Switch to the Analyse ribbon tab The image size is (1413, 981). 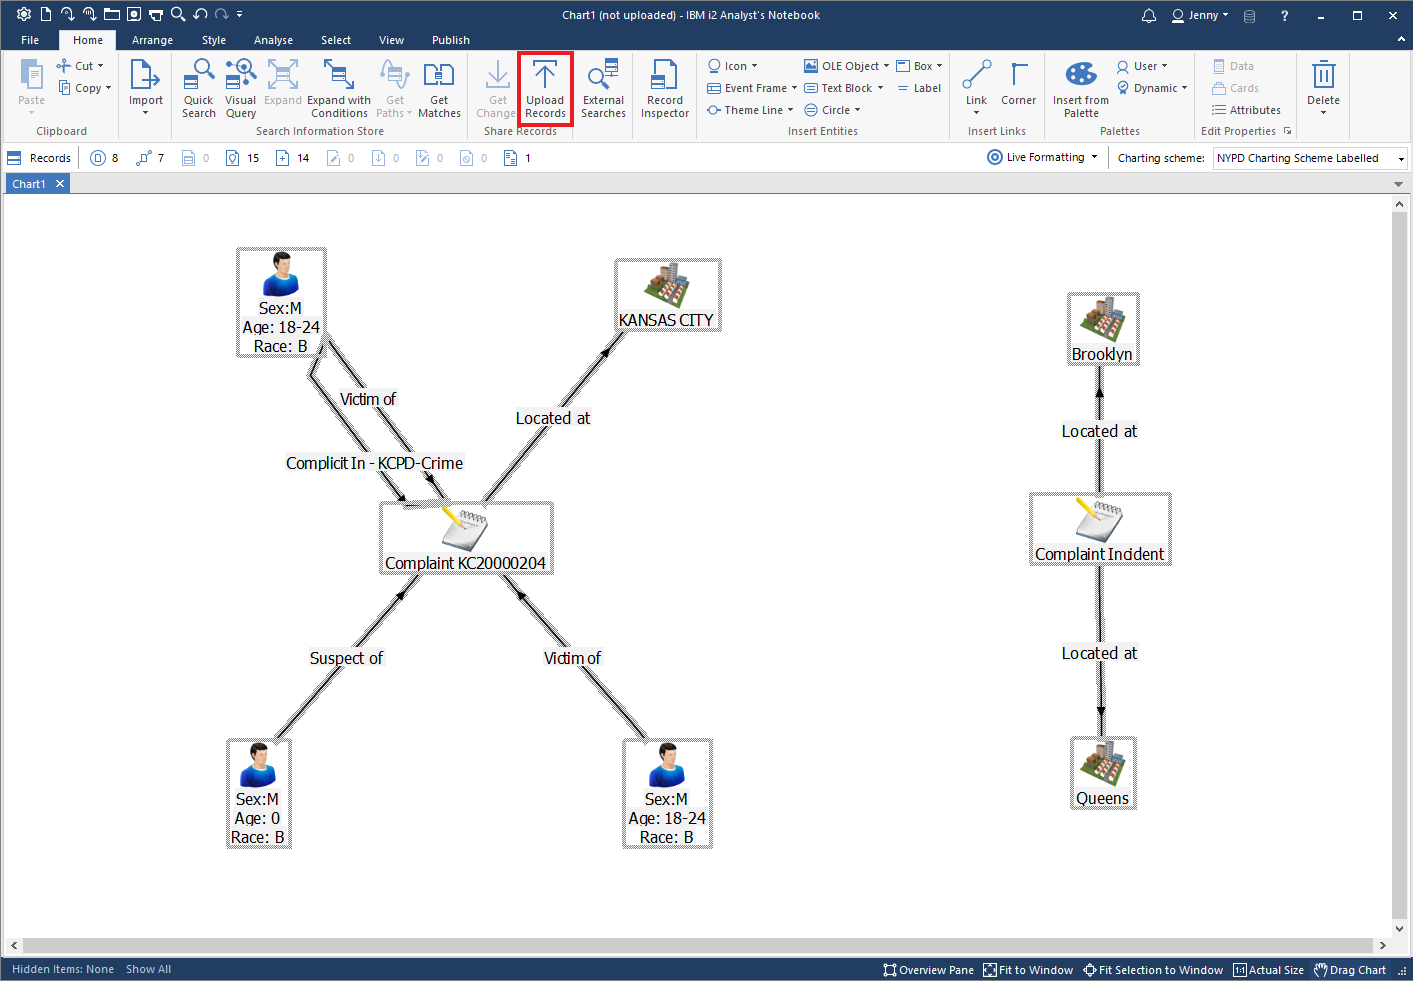coord(273,40)
